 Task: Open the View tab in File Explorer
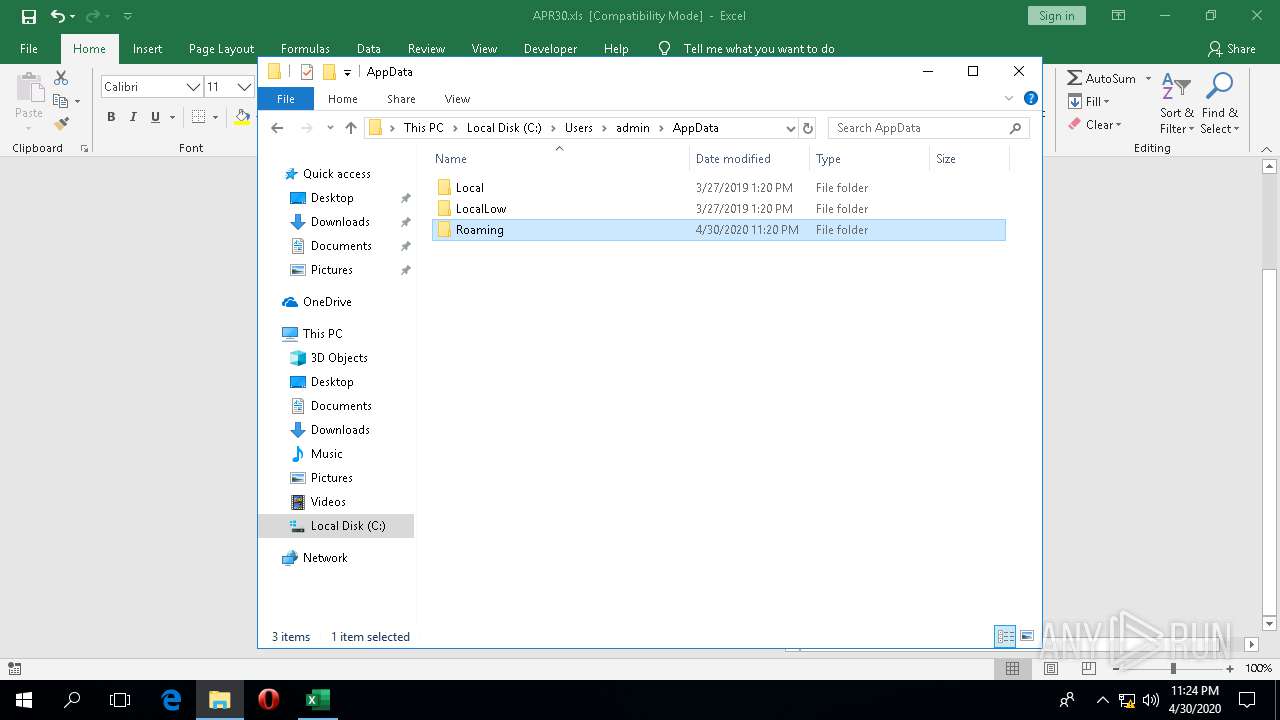[457, 99]
